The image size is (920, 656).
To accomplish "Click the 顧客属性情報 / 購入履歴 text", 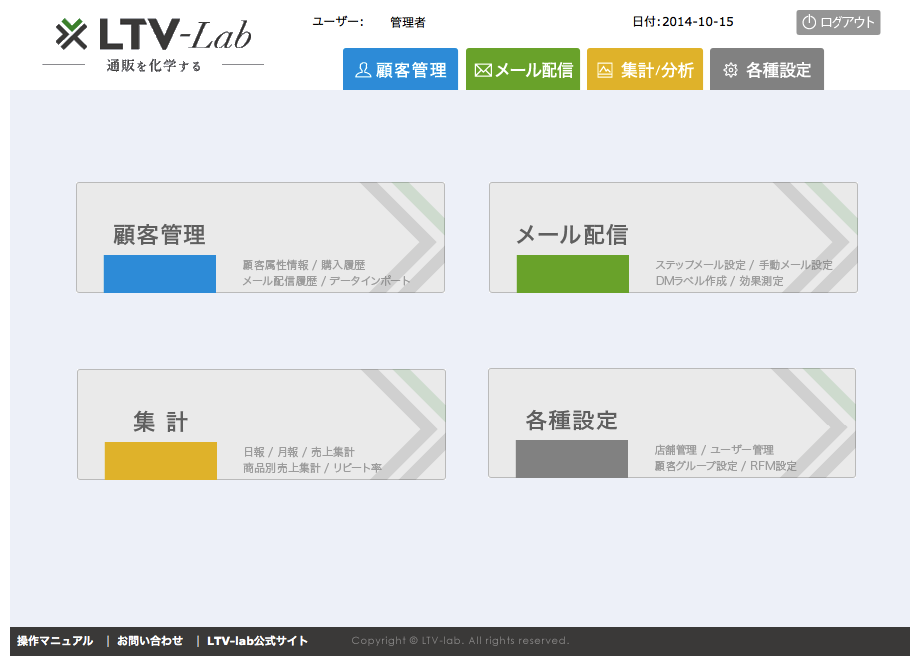I will pyautogui.click(x=304, y=265).
